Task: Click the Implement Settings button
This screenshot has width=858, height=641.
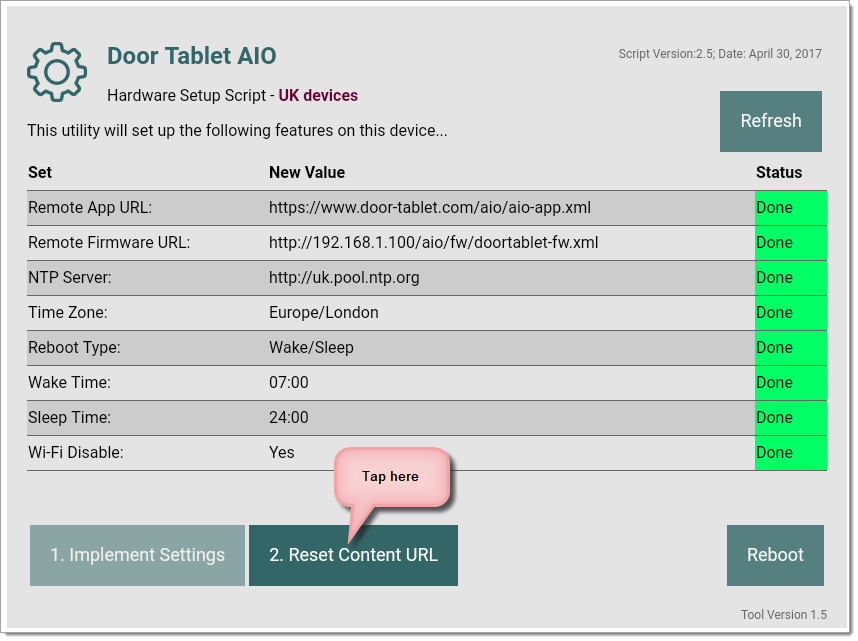Action: (x=138, y=555)
